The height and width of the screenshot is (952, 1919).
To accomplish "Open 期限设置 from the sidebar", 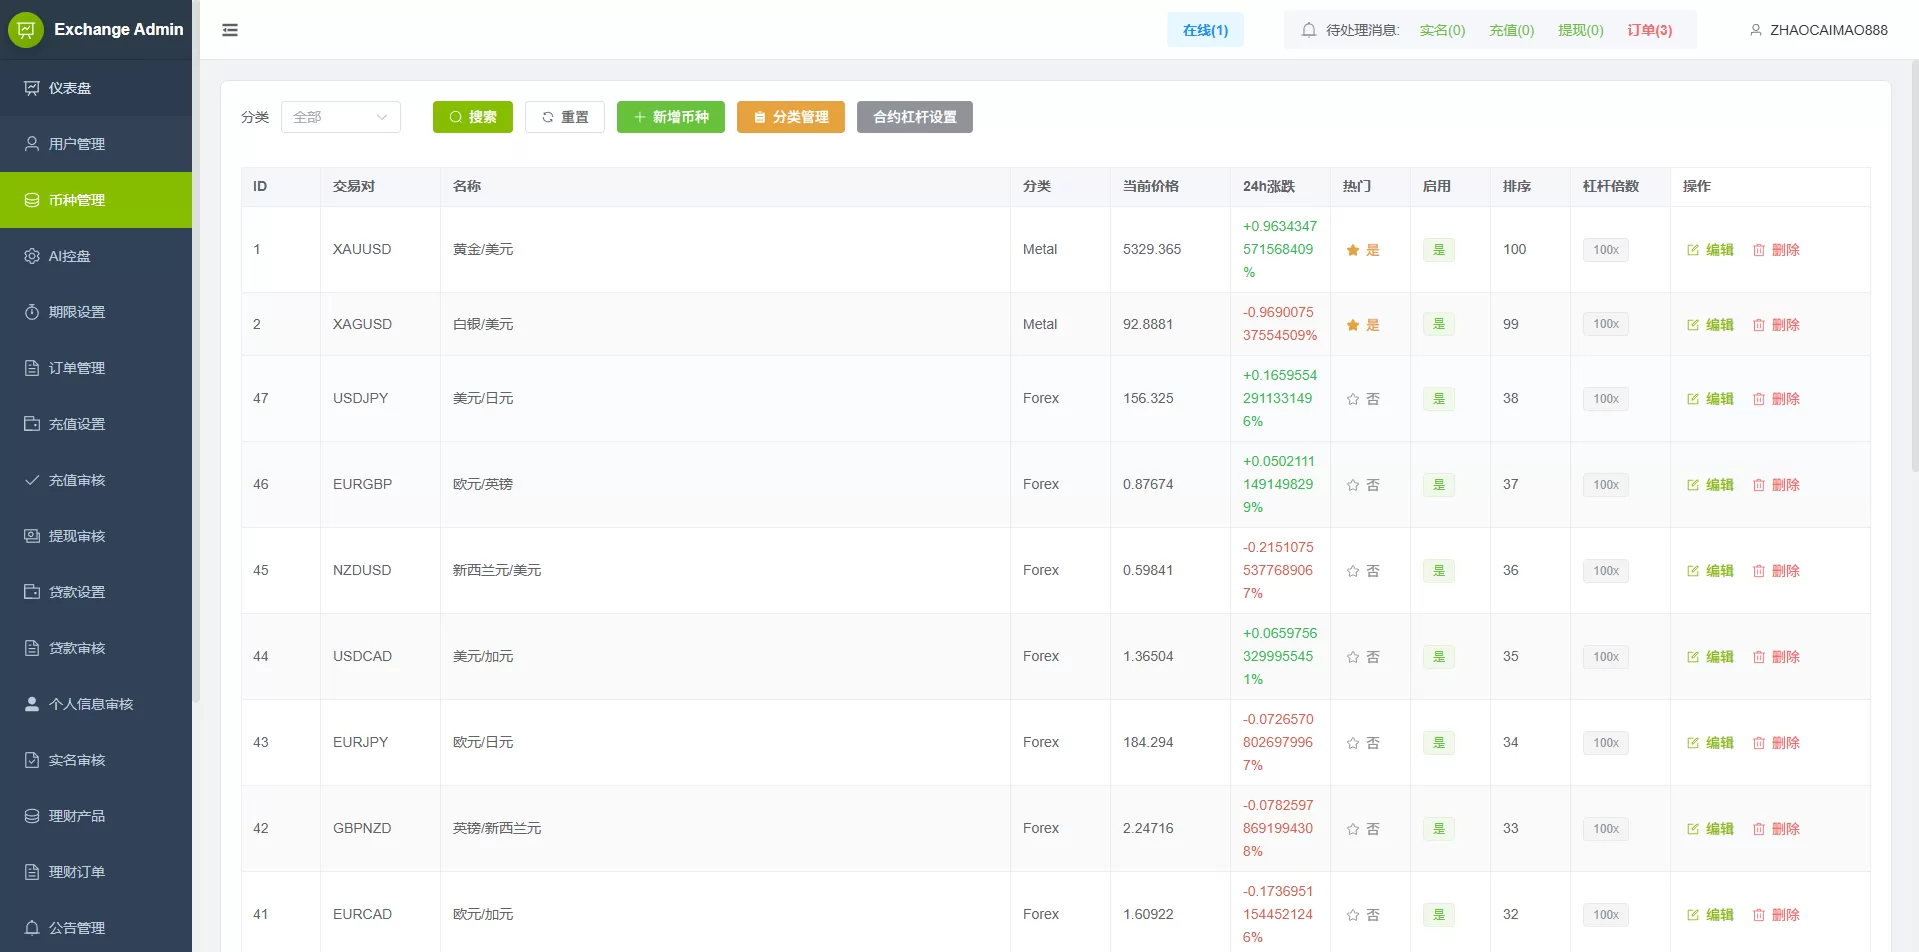I will click(77, 312).
